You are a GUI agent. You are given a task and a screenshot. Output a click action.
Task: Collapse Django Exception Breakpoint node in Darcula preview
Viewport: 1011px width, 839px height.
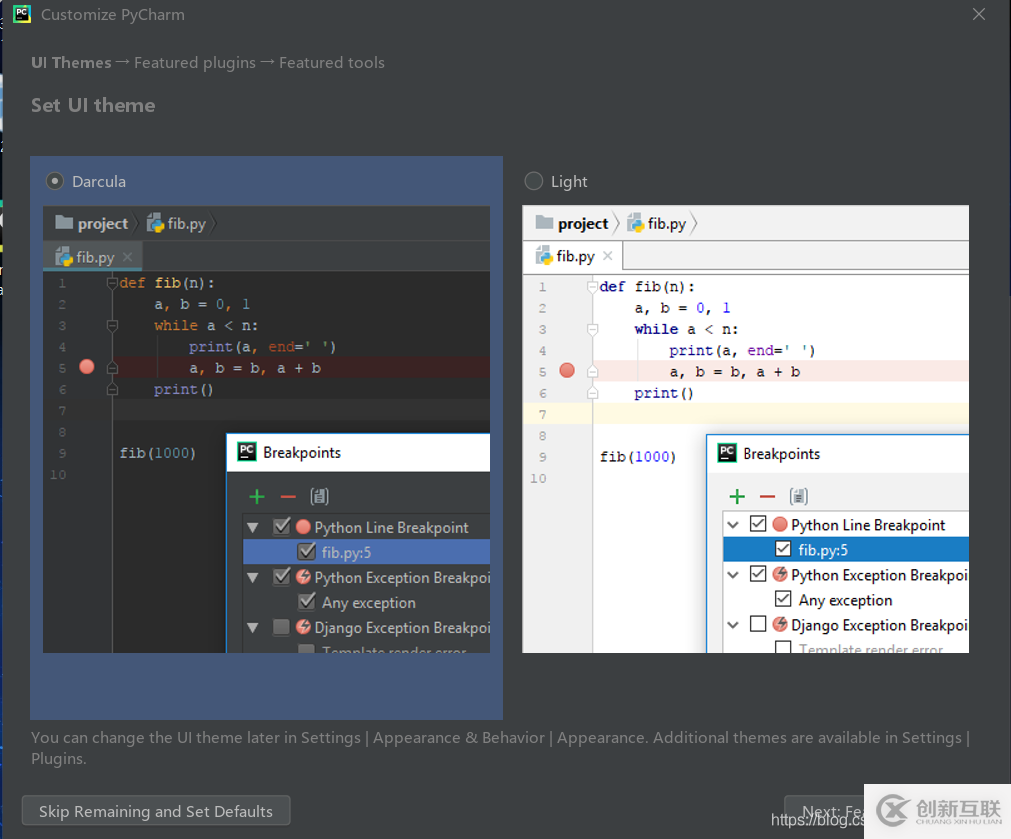[x=253, y=627]
